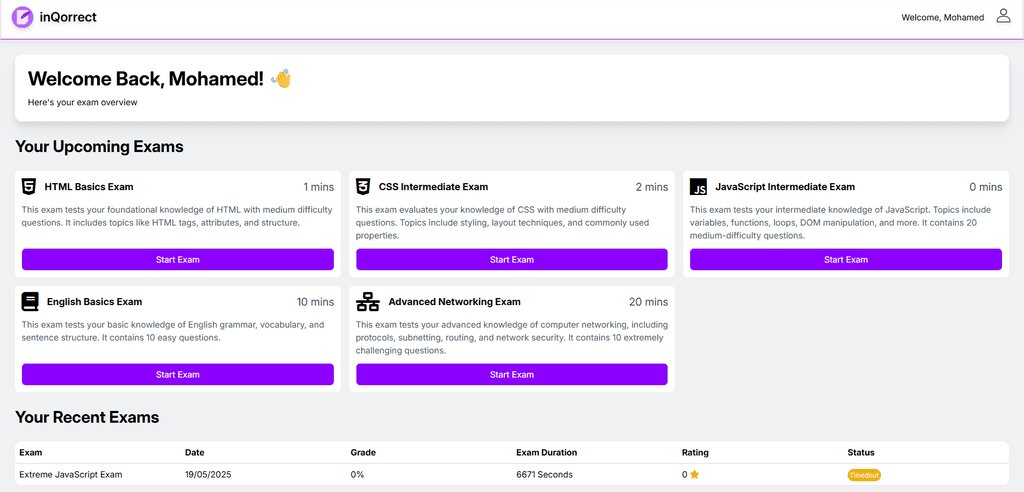The height and width of the screenshot is (492, 1024).
Task: Click the 'Rating' column header
Action: 695,452
